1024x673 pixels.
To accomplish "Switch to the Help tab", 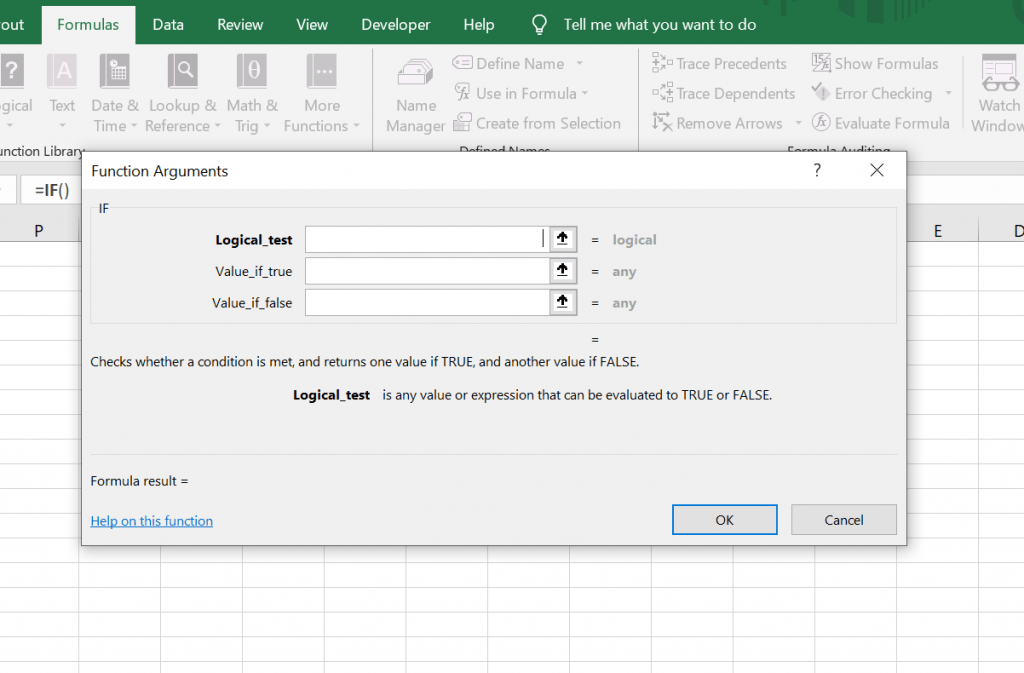I will click(x=479, y=25).
